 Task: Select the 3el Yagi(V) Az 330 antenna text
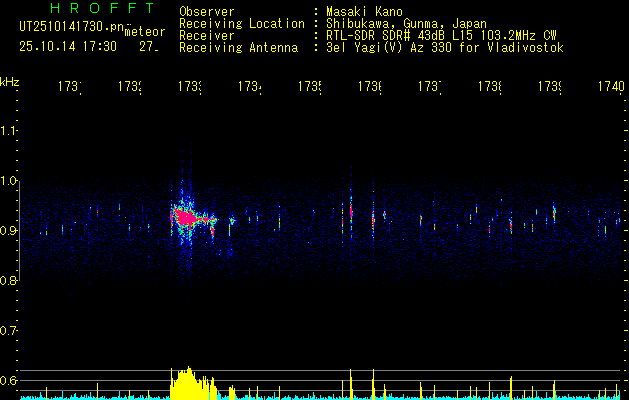(x=445, y=48)
